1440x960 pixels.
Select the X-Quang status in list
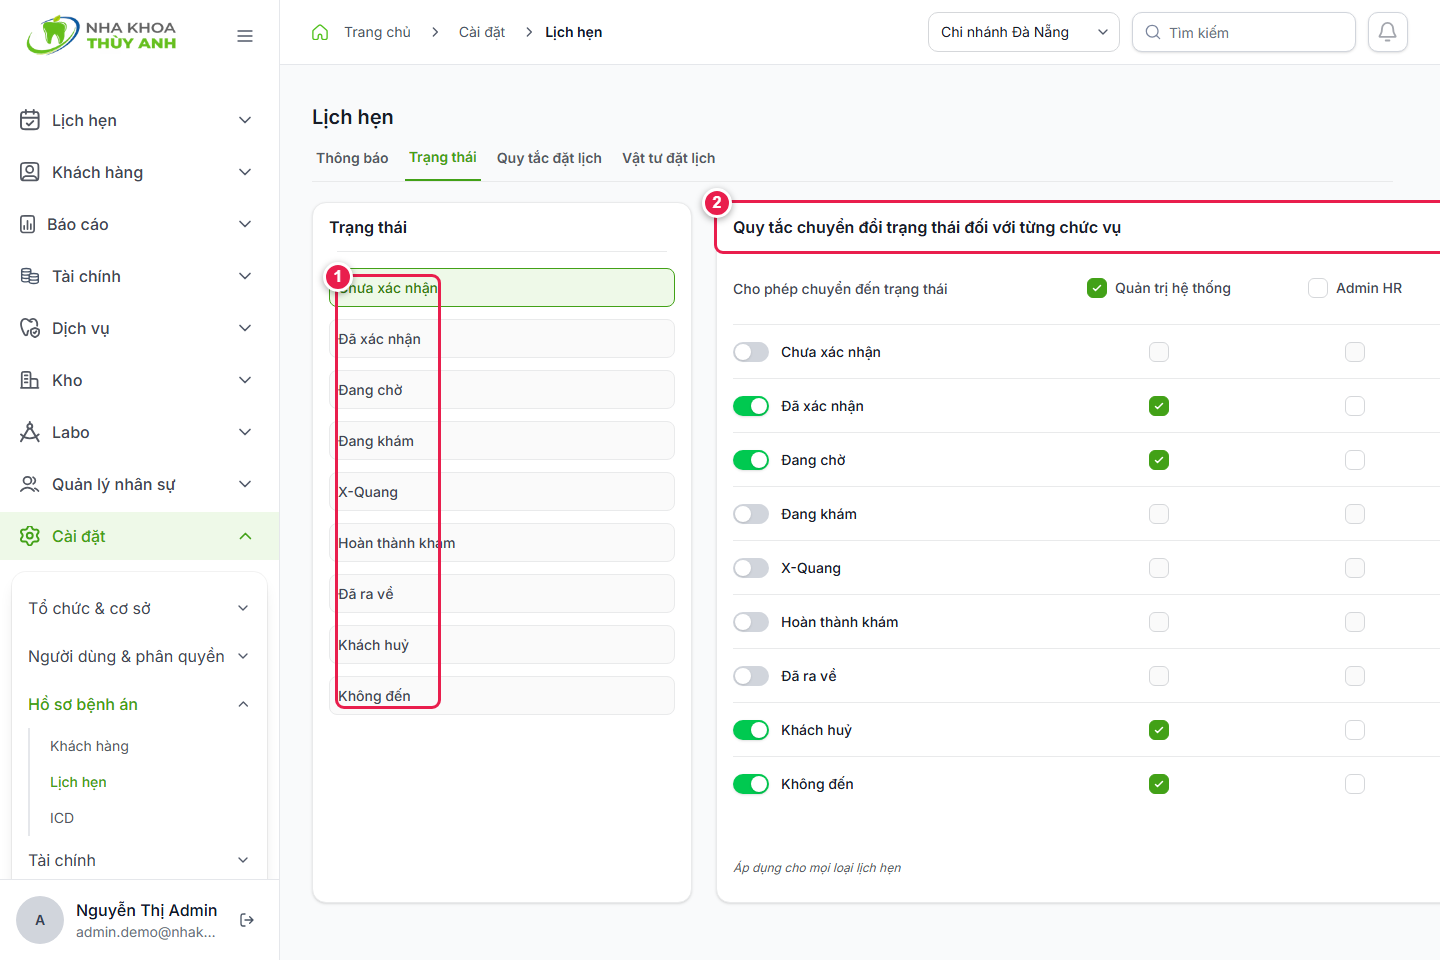point(502,492)
